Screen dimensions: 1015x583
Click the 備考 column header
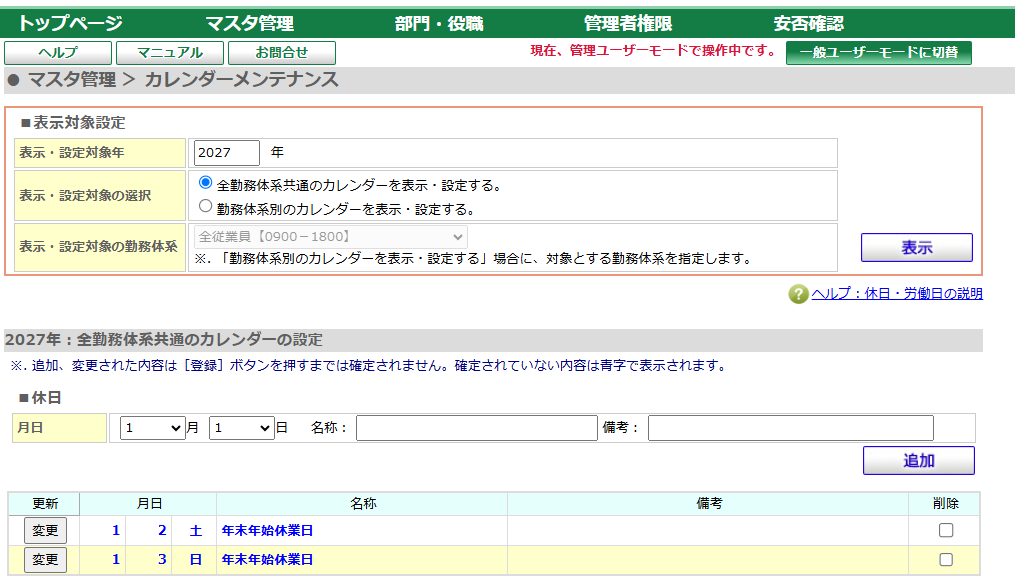(x=709, y=503)
